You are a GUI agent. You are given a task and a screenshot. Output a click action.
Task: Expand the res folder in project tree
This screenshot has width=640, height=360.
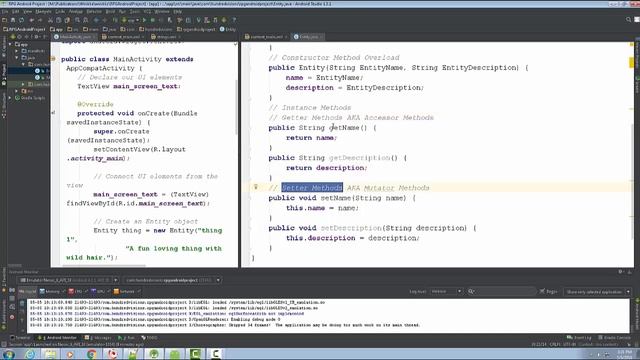click(17, 91)
